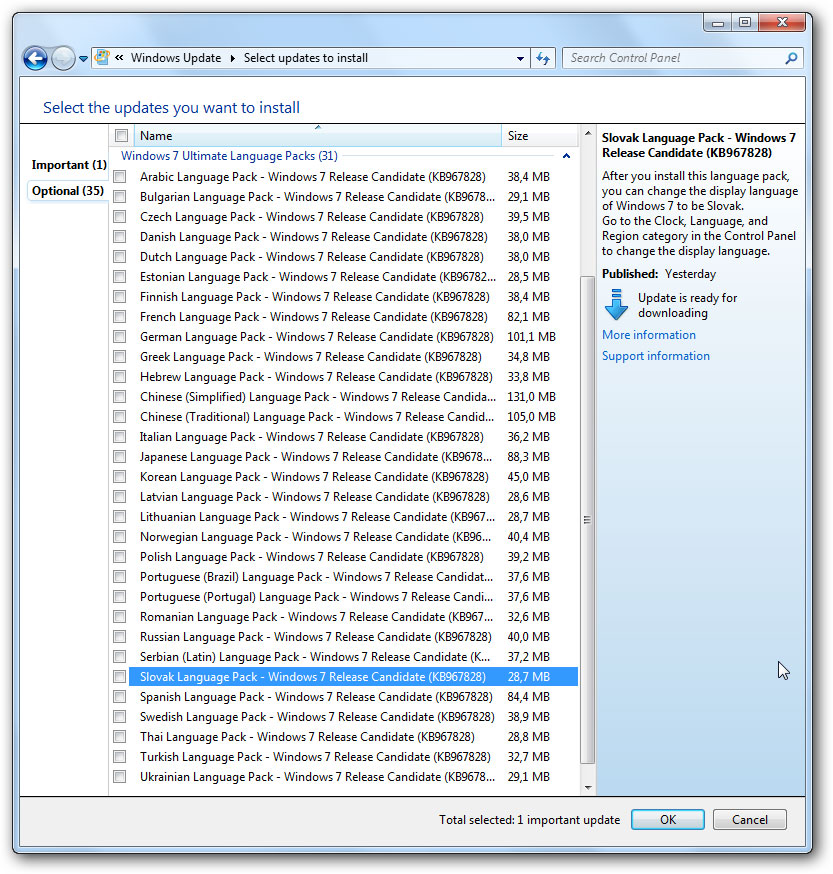Open the More information link
This screenshot has width=833, height=874.
click(x=649, y=335)
